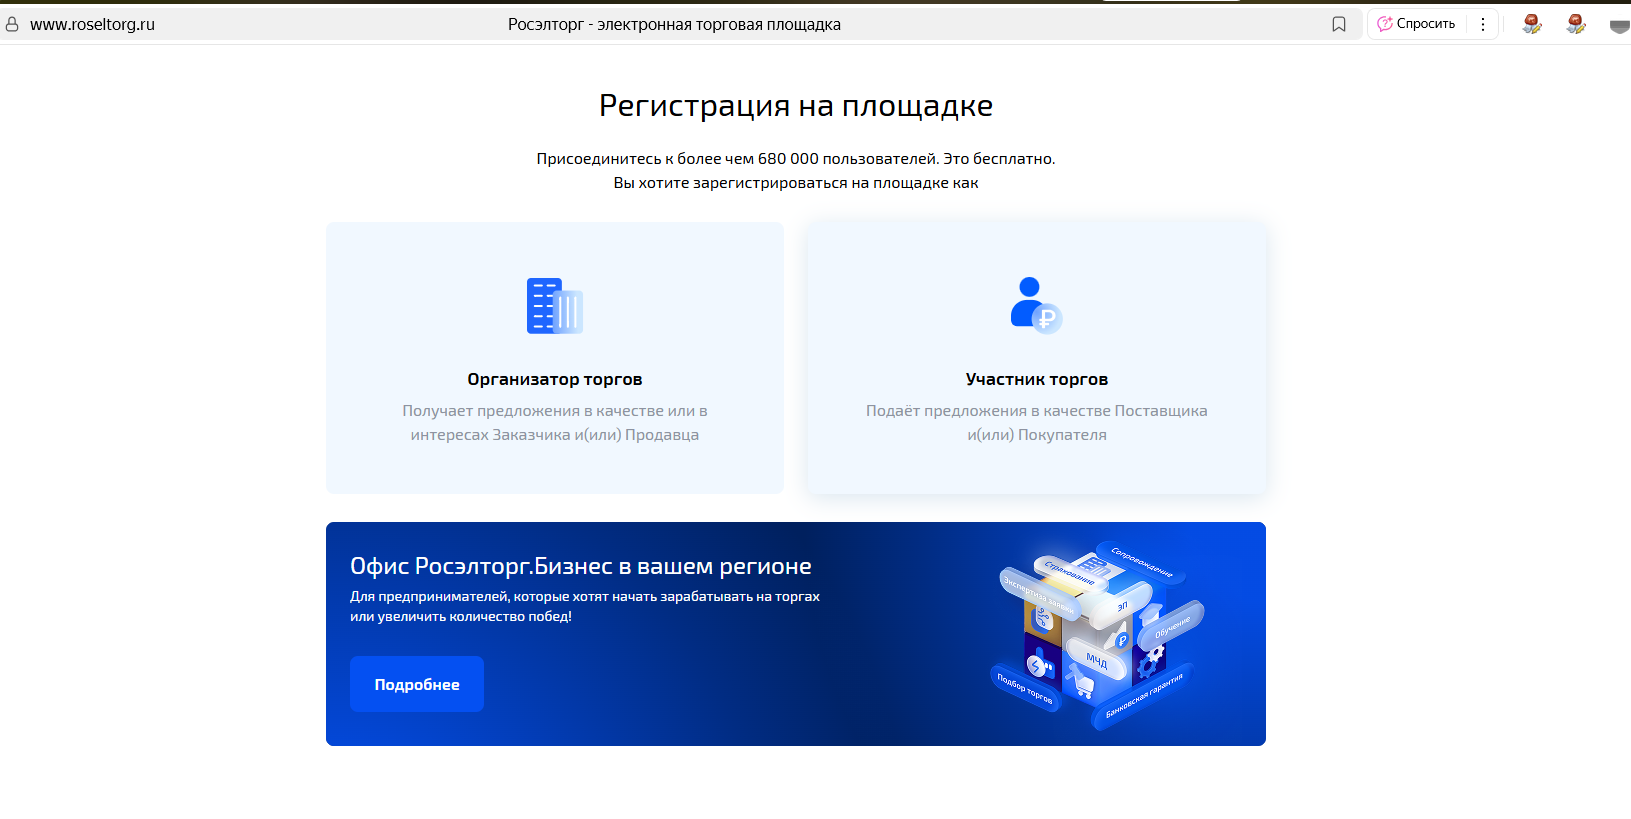Viewport: 1631px width, 819px height.
Task: Click the first stamp-and-pencil extension icon
Action: (1531, 24)
